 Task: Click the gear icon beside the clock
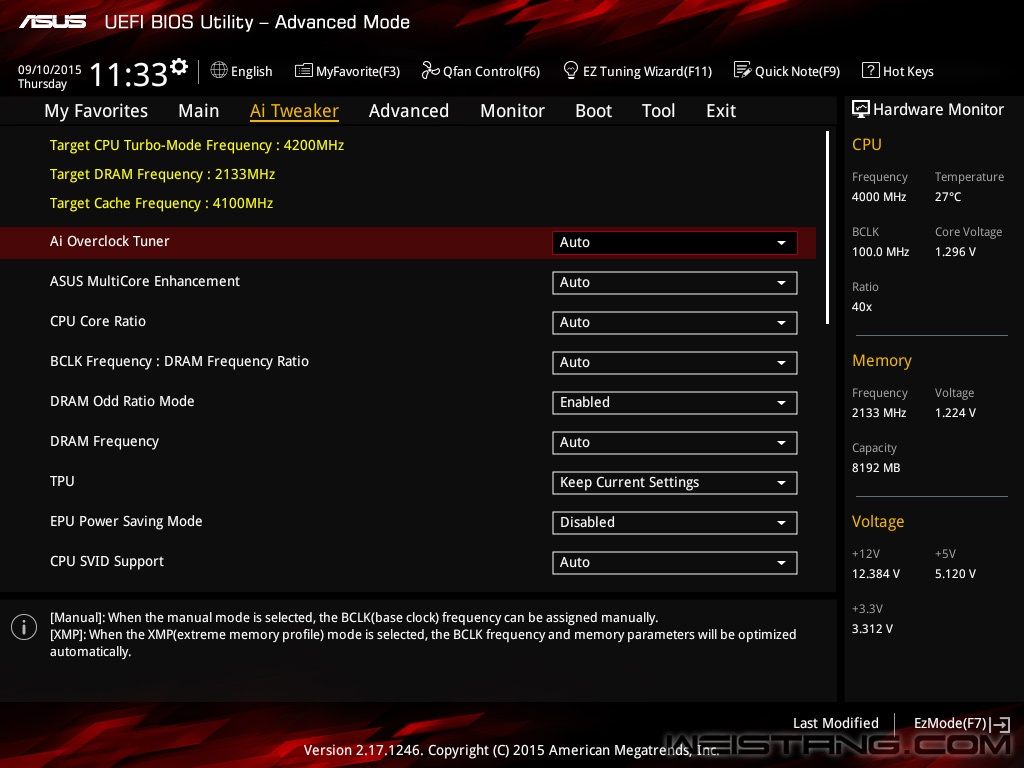pos(179,67)
